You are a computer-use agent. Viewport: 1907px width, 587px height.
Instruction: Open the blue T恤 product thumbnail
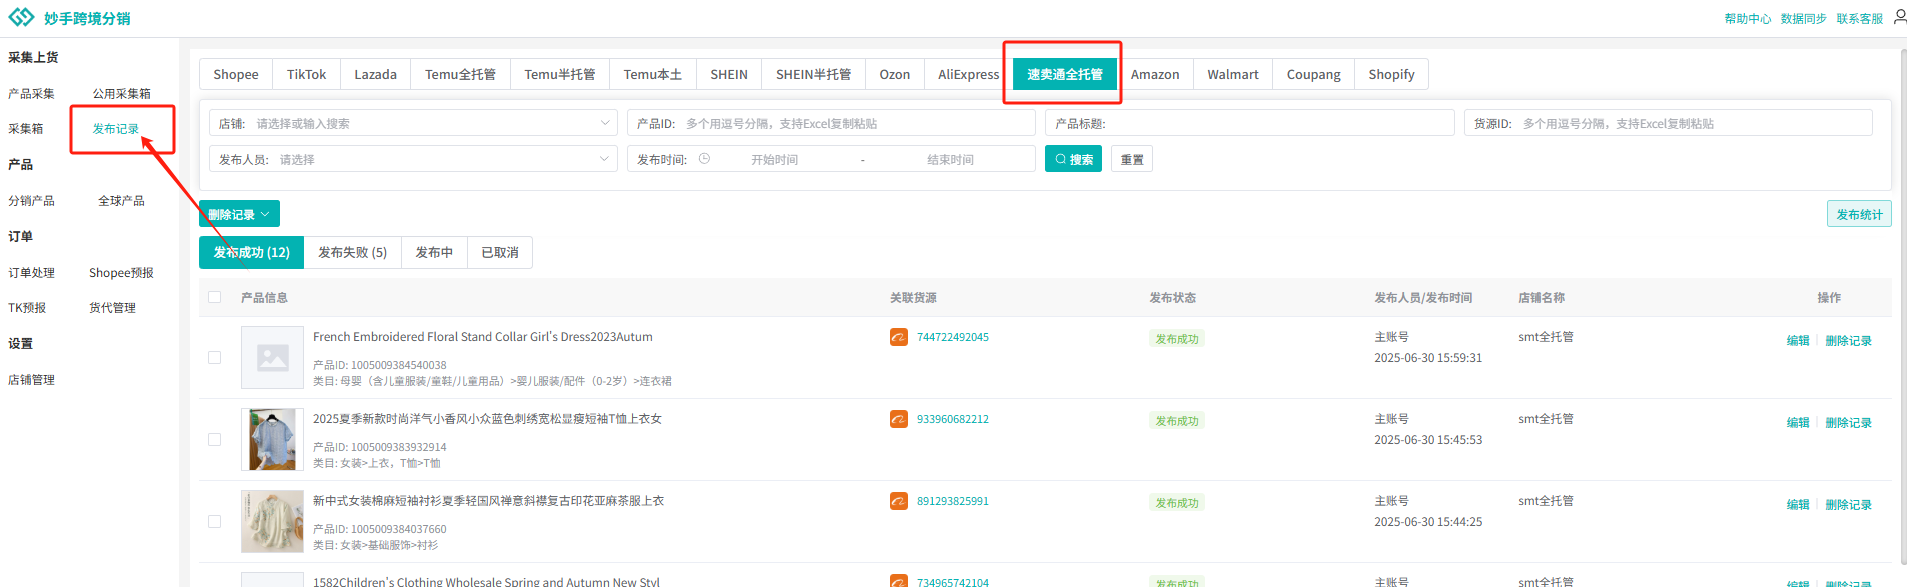(x=272, y=439)
